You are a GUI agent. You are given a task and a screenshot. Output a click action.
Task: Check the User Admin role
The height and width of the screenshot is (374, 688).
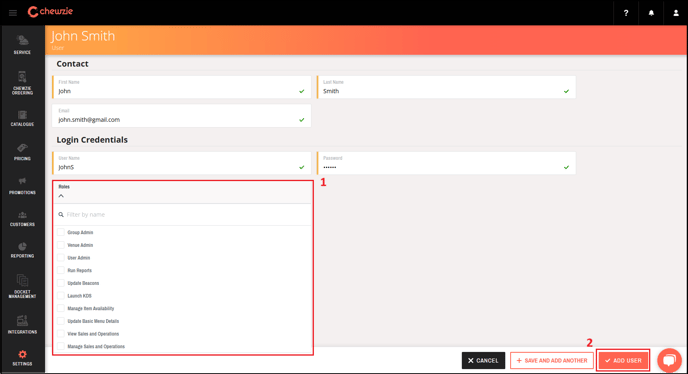coord(61,258)
